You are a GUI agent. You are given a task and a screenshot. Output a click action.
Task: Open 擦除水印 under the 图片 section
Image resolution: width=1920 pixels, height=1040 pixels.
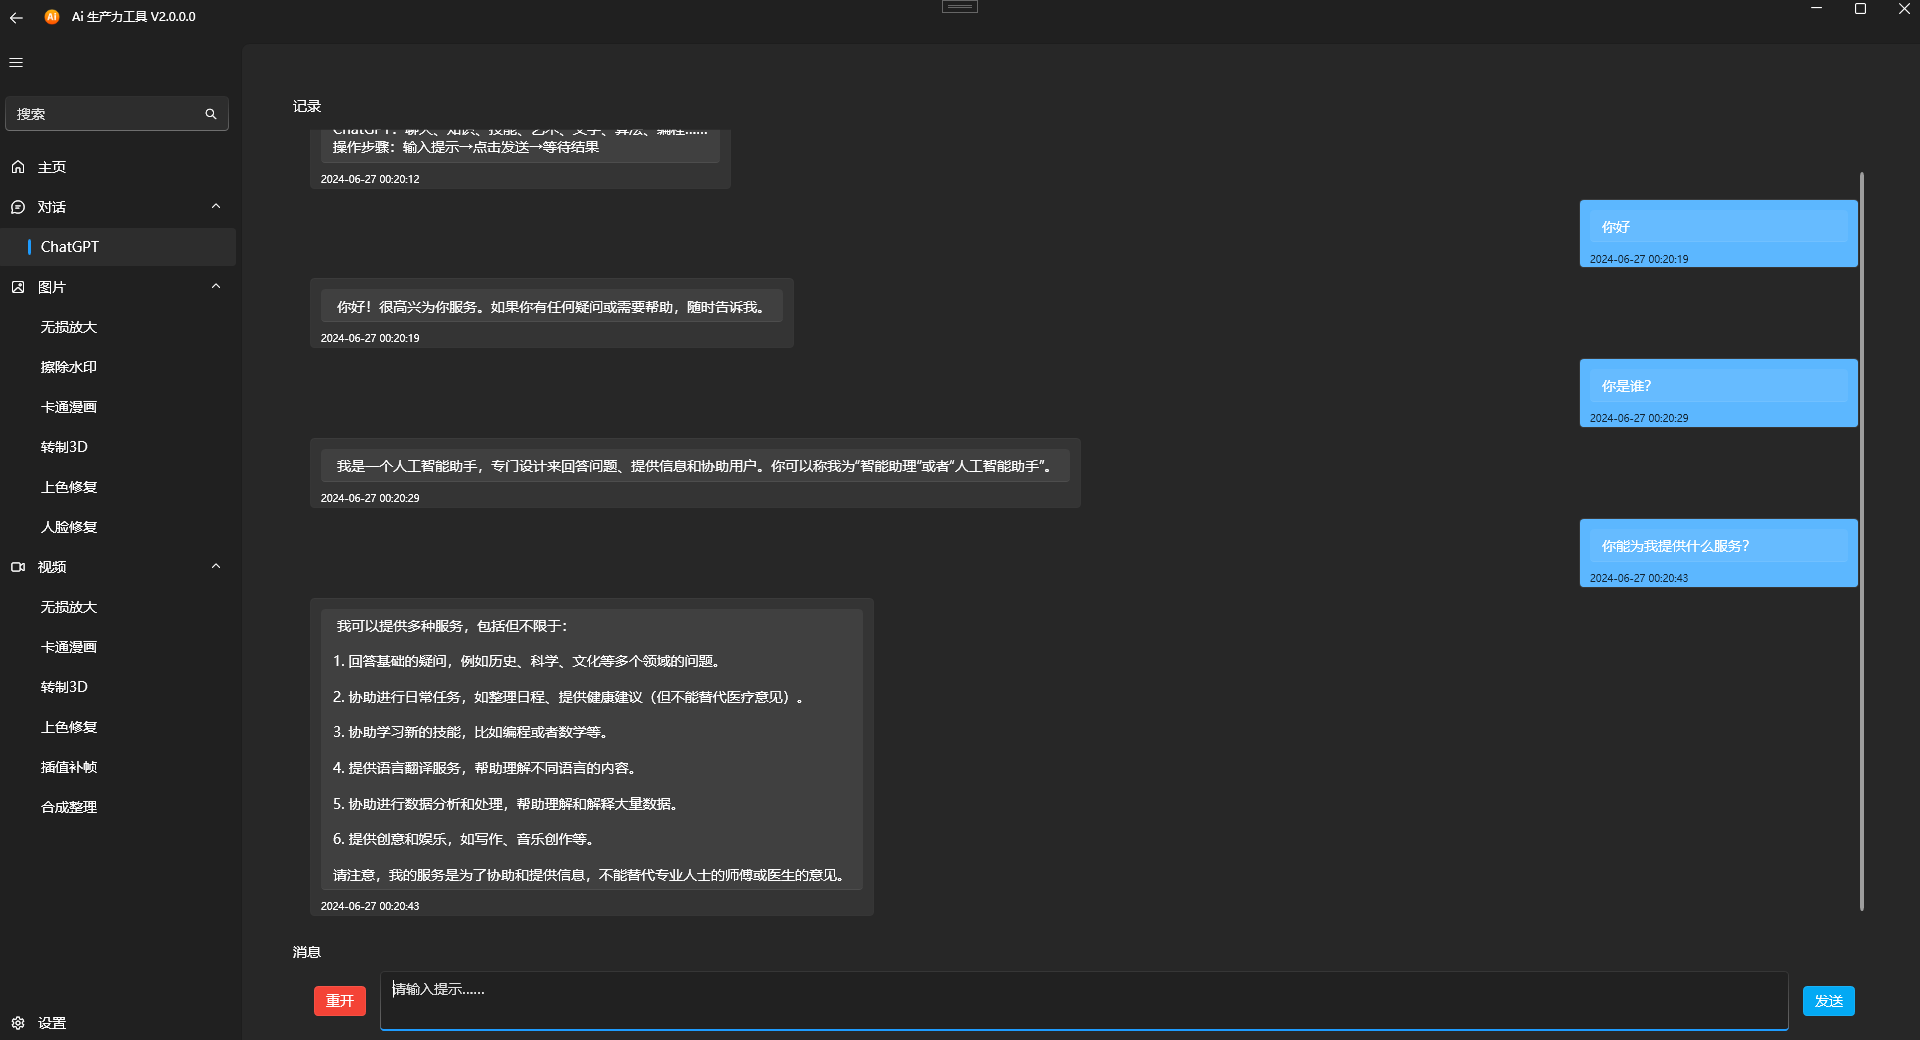67,366
